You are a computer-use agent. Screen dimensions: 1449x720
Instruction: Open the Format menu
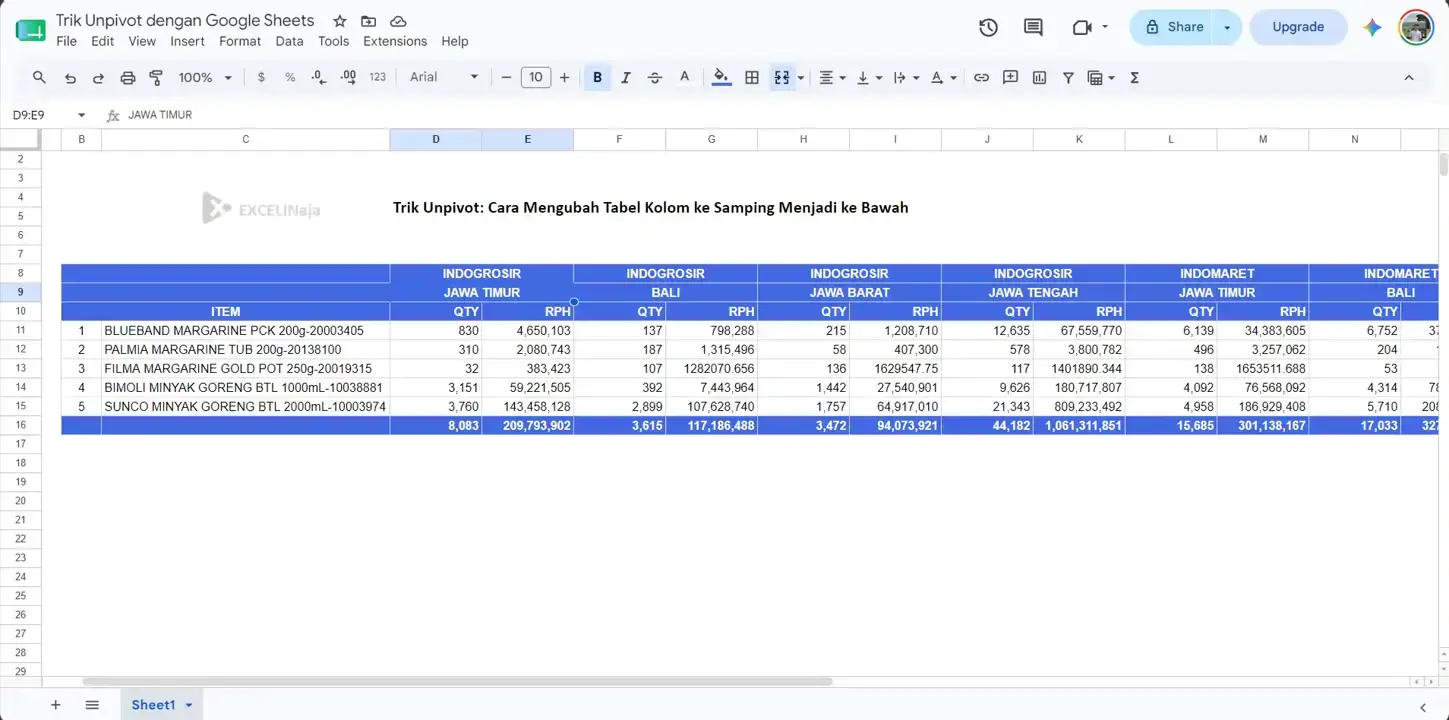tap(240, 41)
